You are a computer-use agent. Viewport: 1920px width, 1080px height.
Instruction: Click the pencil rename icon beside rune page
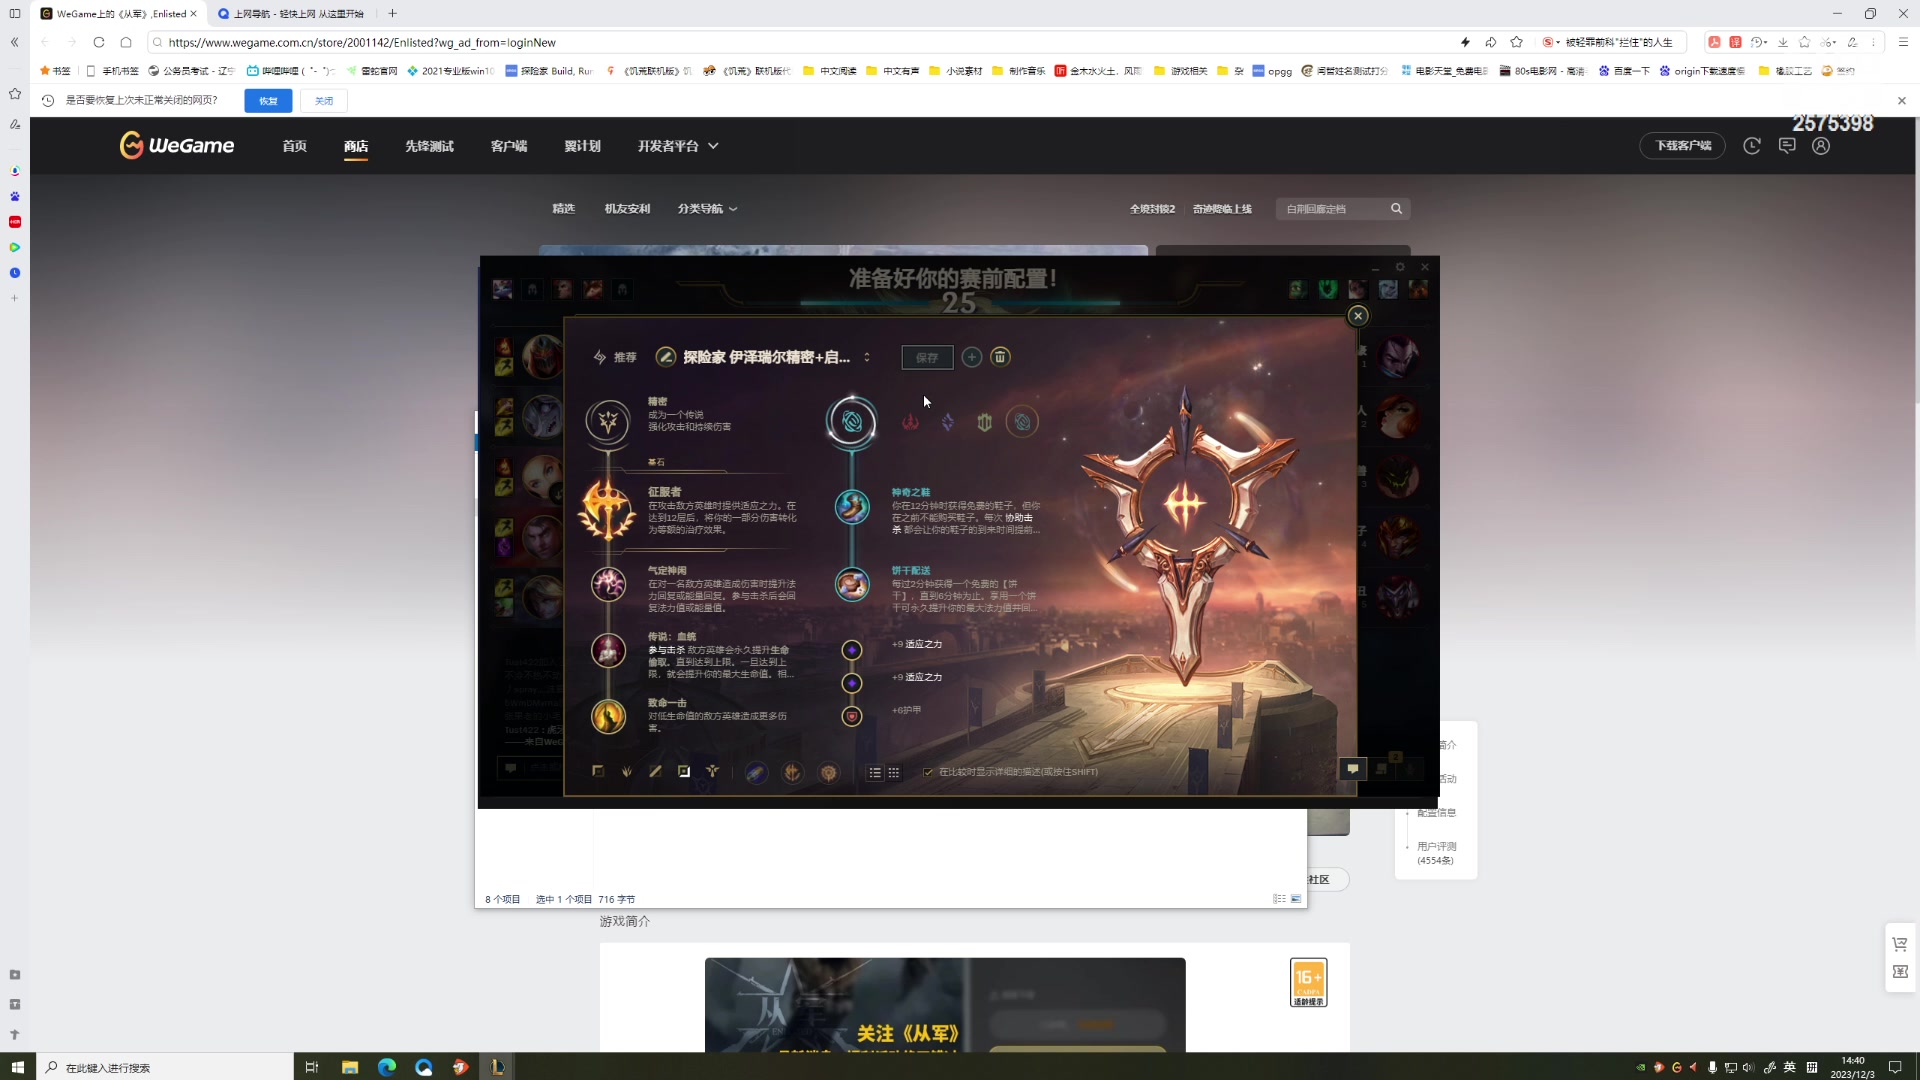pos(665,357)
